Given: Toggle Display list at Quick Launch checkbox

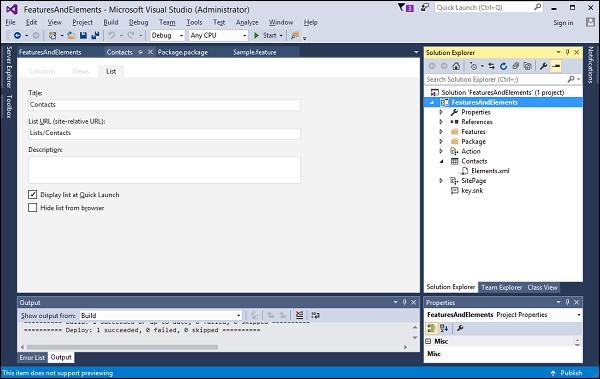Looking at the screenshot, I should click(x=33, y=194).
